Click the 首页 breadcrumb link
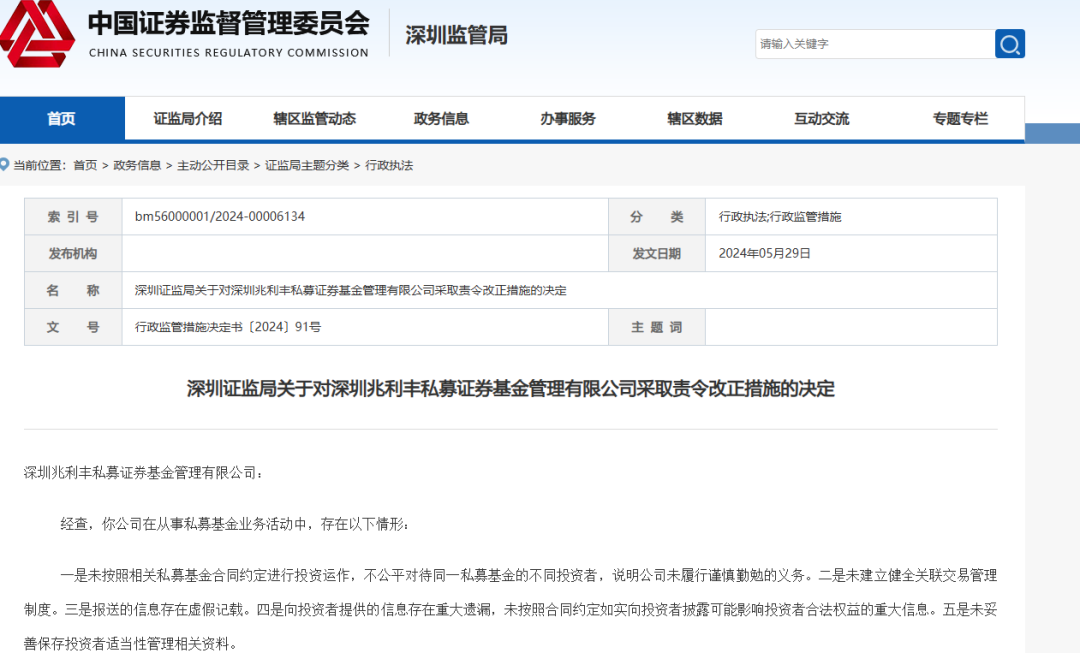Image resolution: width=1080 pixels, height=653 pixels. pyautogui.click(x=85, y=165)
